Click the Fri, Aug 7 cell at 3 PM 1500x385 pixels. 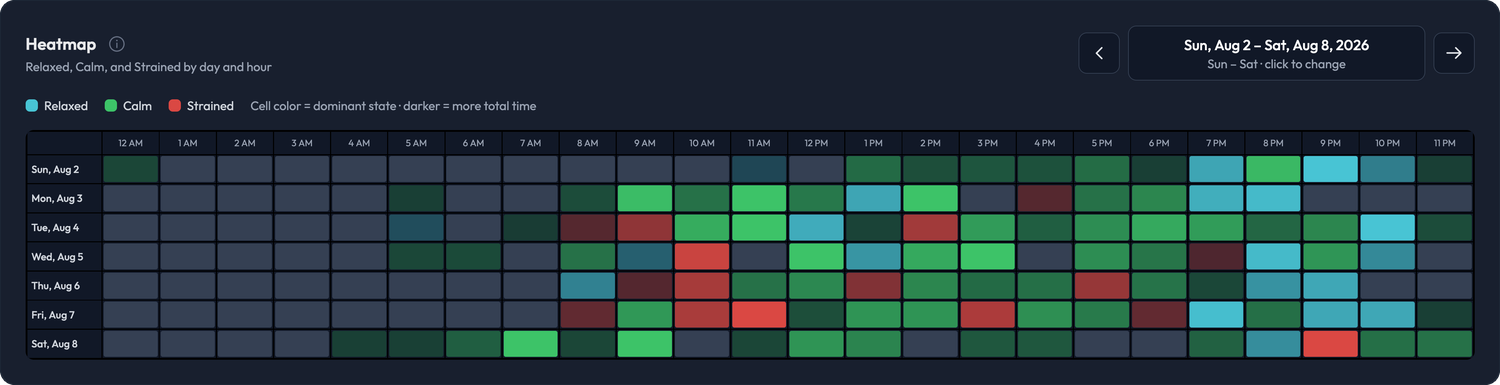[989, 315]
